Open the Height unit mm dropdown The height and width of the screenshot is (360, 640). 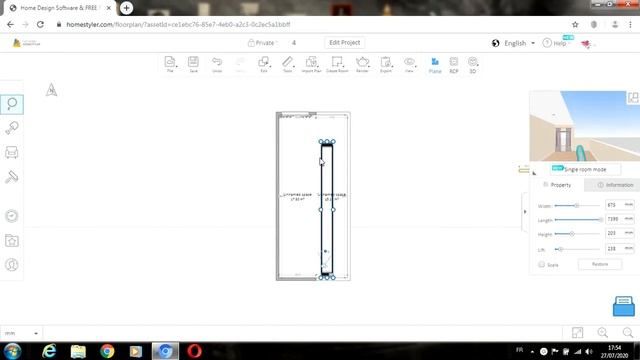click(x=629, y=233)
